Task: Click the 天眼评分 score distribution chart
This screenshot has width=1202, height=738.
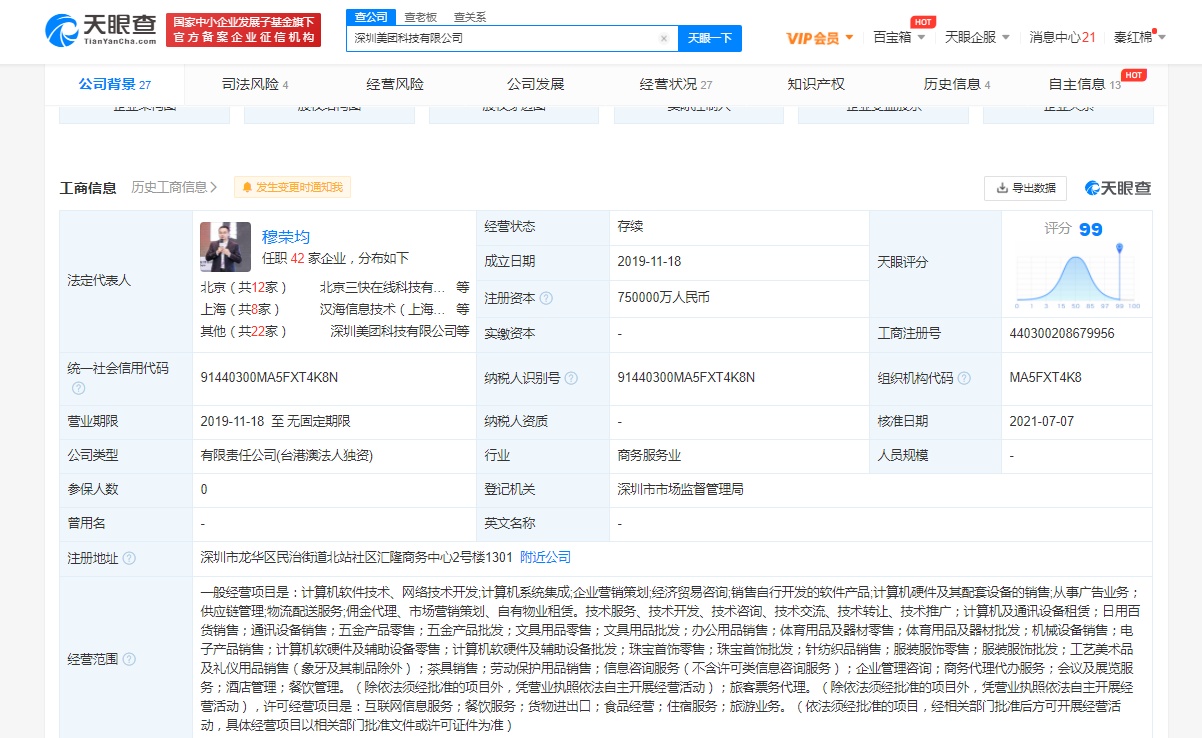Action: [x=1078, y=274]
